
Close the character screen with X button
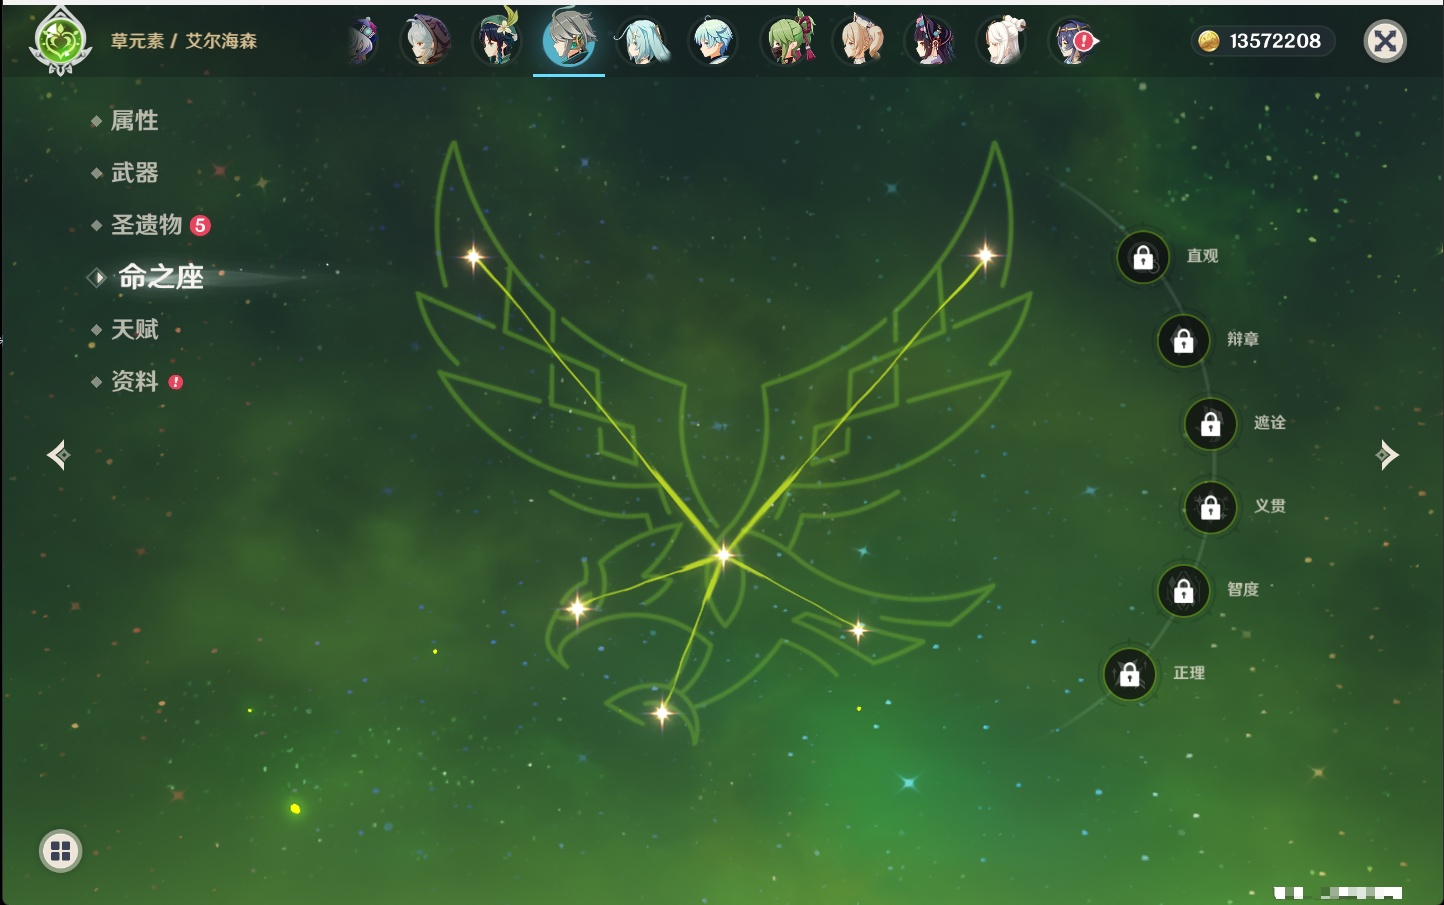1385,41
